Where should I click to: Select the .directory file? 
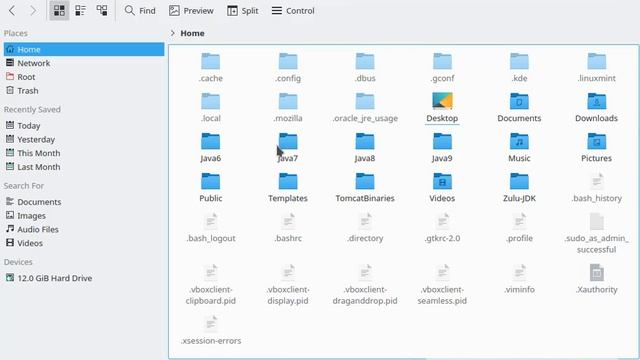(365, 227)
